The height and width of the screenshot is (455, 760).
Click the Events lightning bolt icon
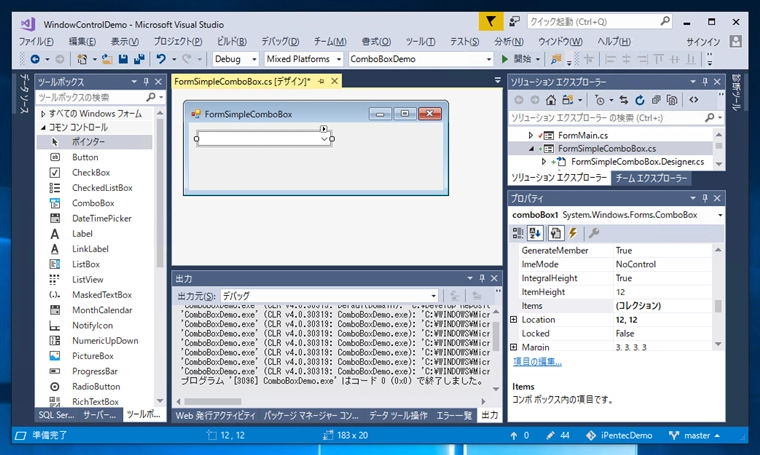coord(573,234)
